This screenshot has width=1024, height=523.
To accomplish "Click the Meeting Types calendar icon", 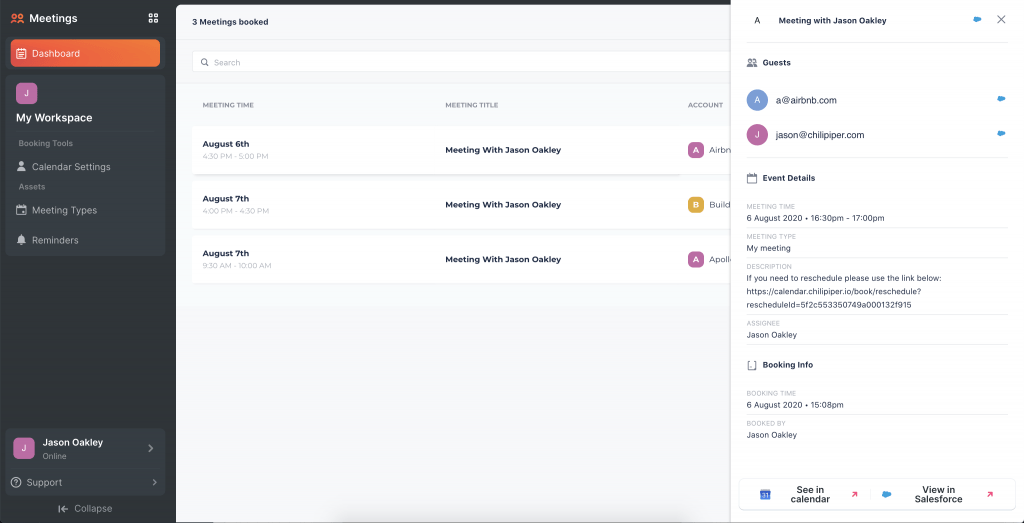I will point(22,210).
